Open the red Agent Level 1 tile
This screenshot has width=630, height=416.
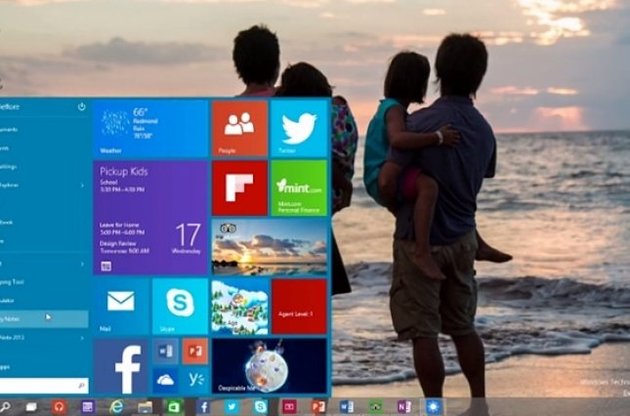(x=299, y=307)
